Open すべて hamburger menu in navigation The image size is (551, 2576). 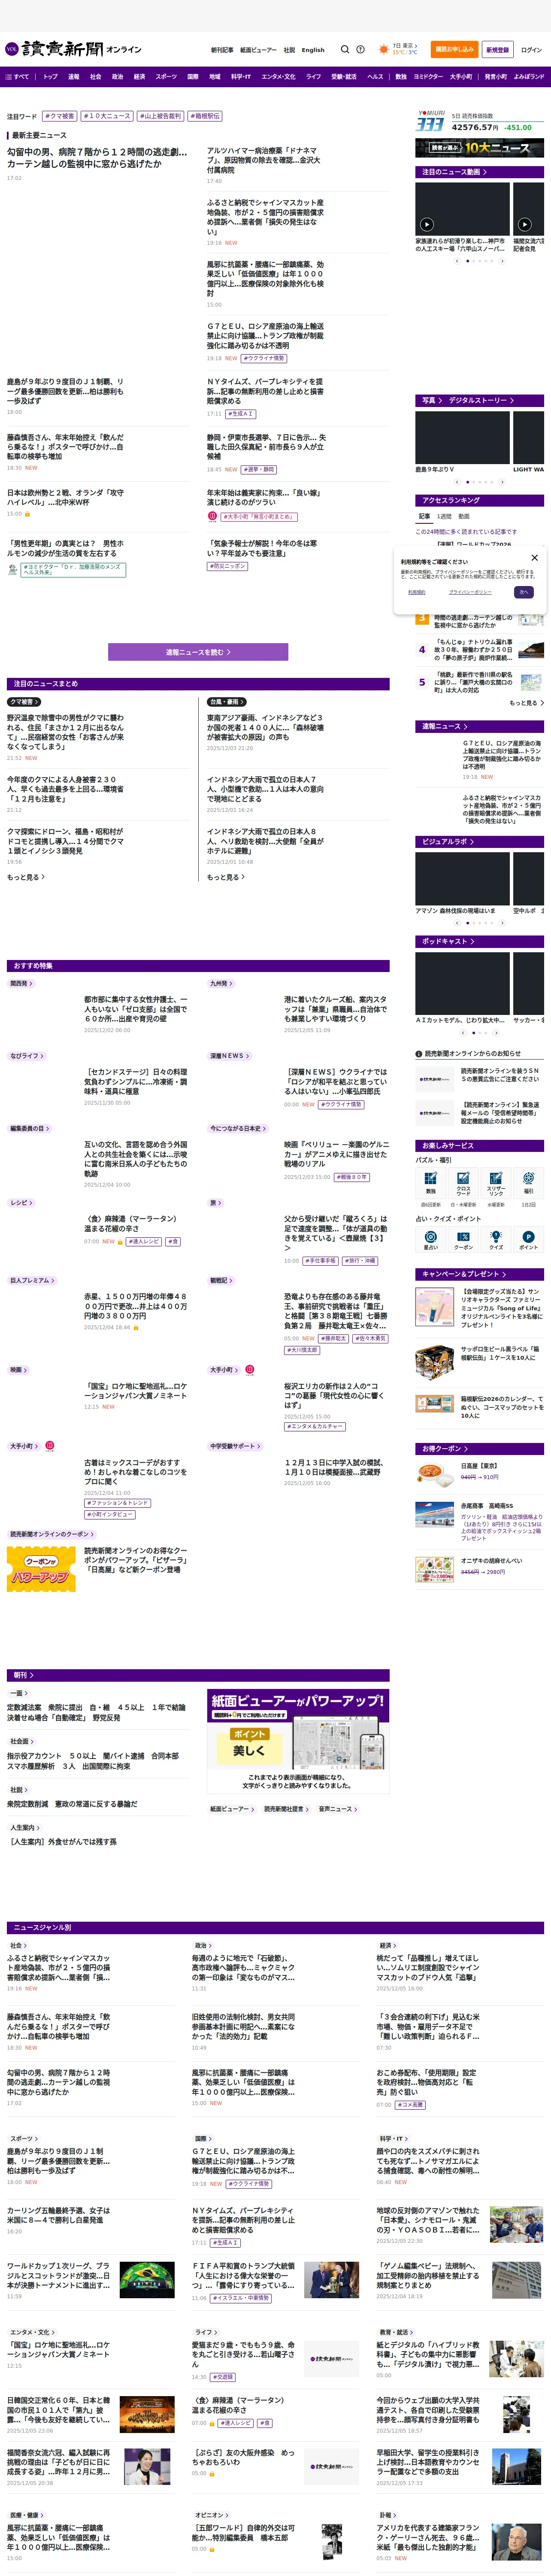click(17, 76)
